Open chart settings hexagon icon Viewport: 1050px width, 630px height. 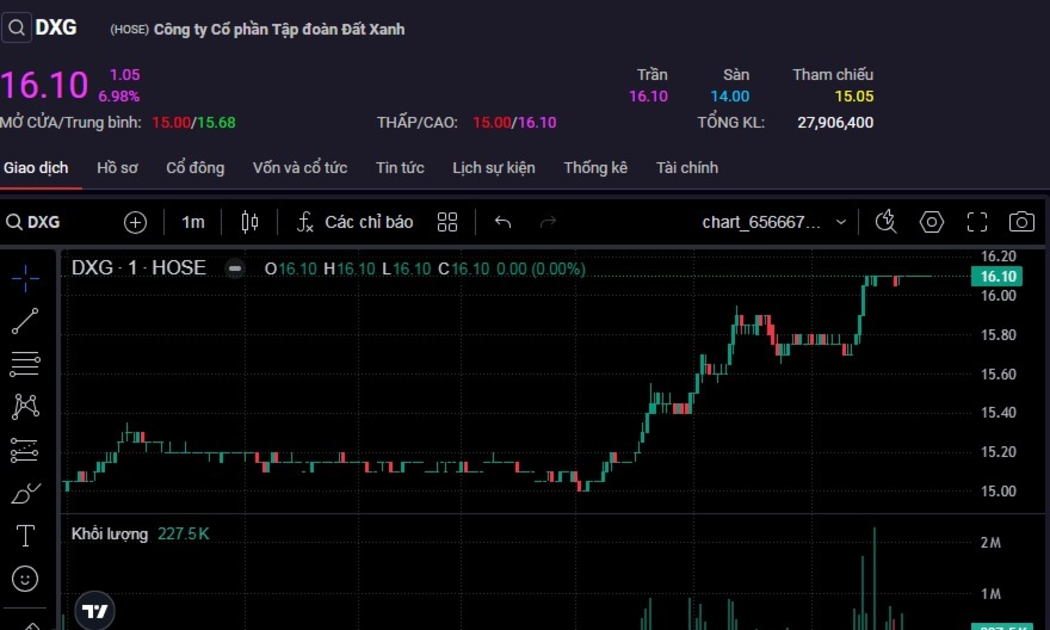(931, 222)
